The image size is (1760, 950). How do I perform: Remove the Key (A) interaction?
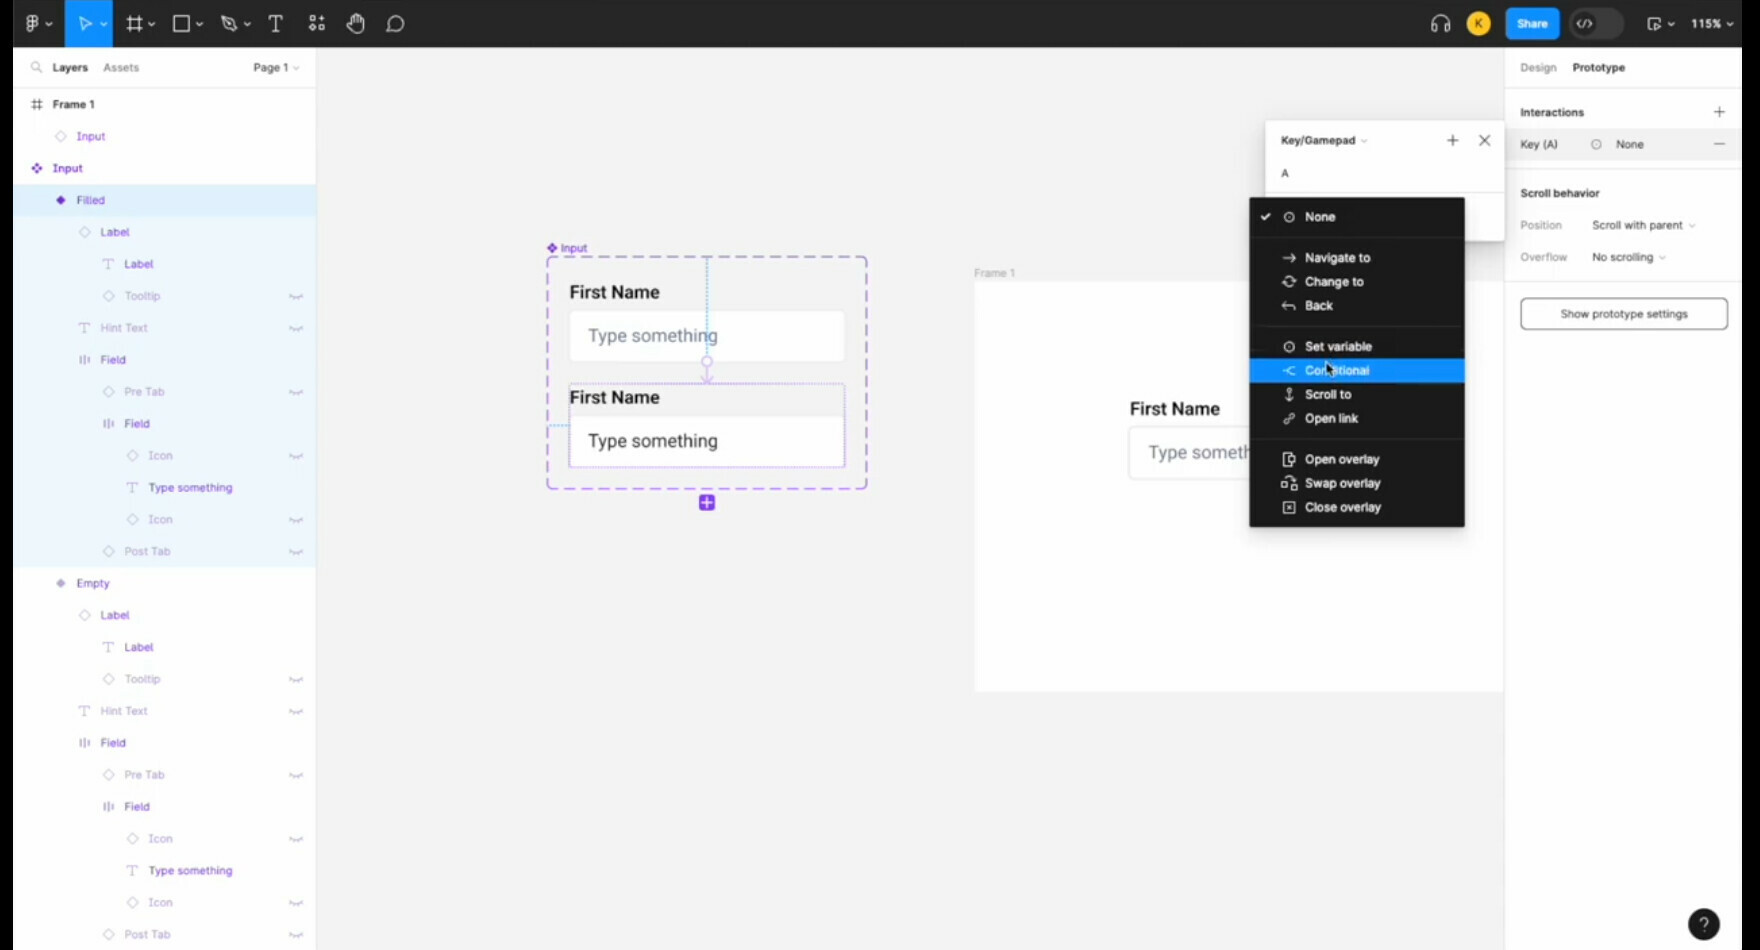[x=1719, y=144]
